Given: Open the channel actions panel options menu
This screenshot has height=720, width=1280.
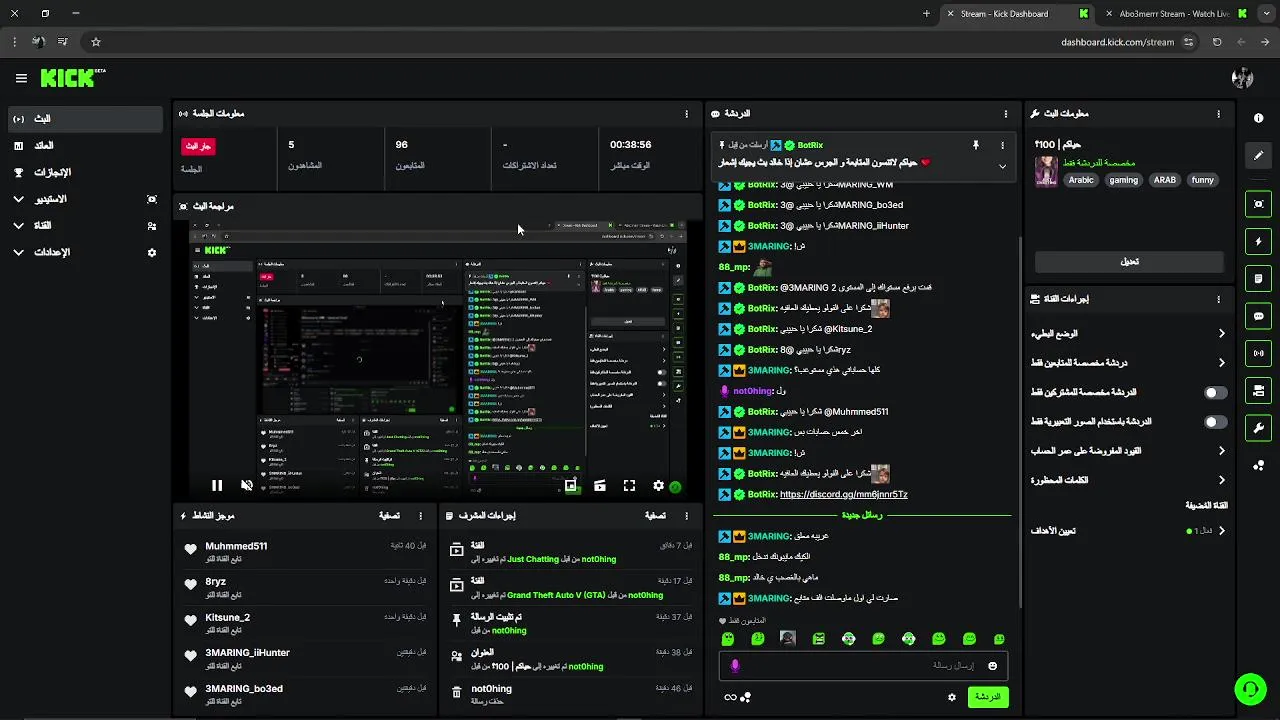Looking at the screenshot, I should (x=1218, y=299).
